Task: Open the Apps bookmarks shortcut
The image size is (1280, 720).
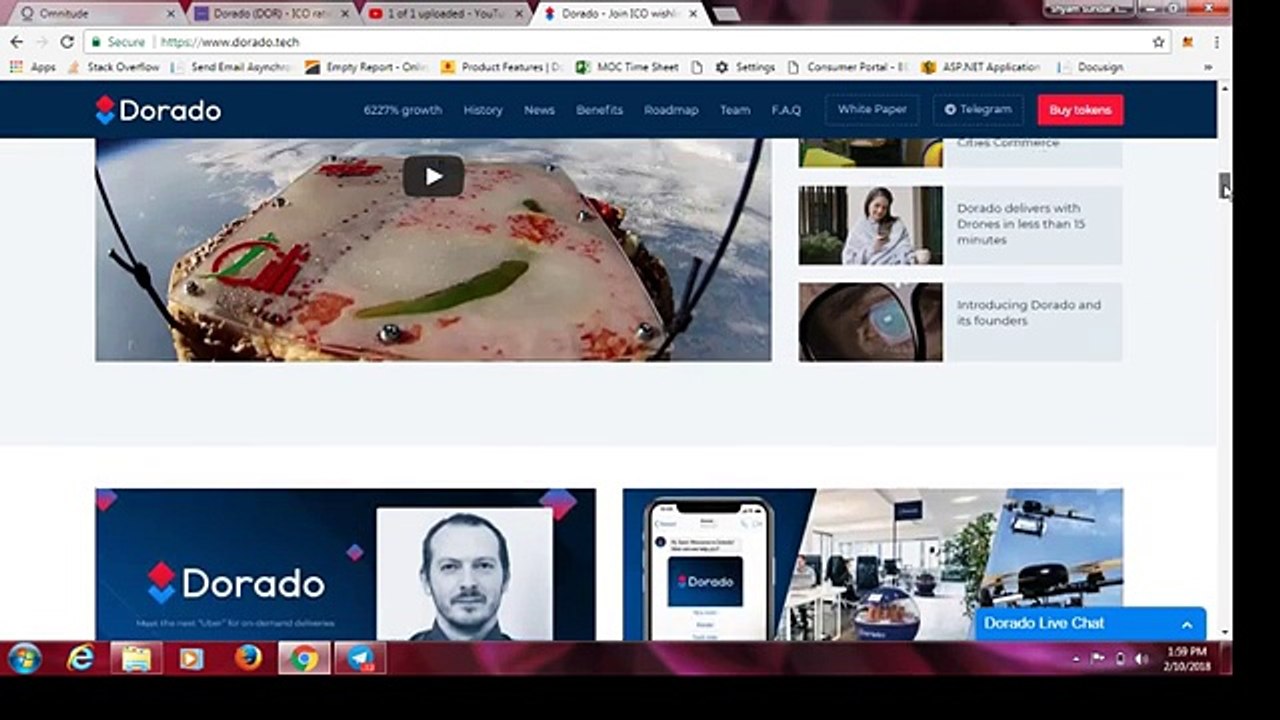Action: click(x=32, y=67)
